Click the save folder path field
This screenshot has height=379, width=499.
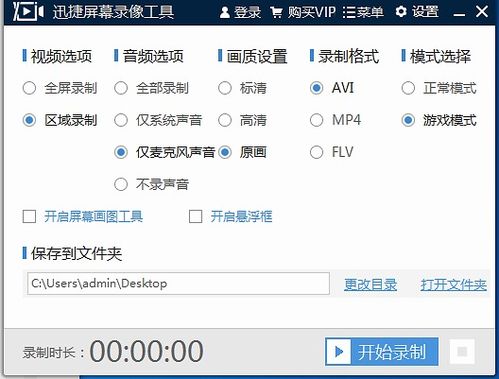click(x=178, y=284)
